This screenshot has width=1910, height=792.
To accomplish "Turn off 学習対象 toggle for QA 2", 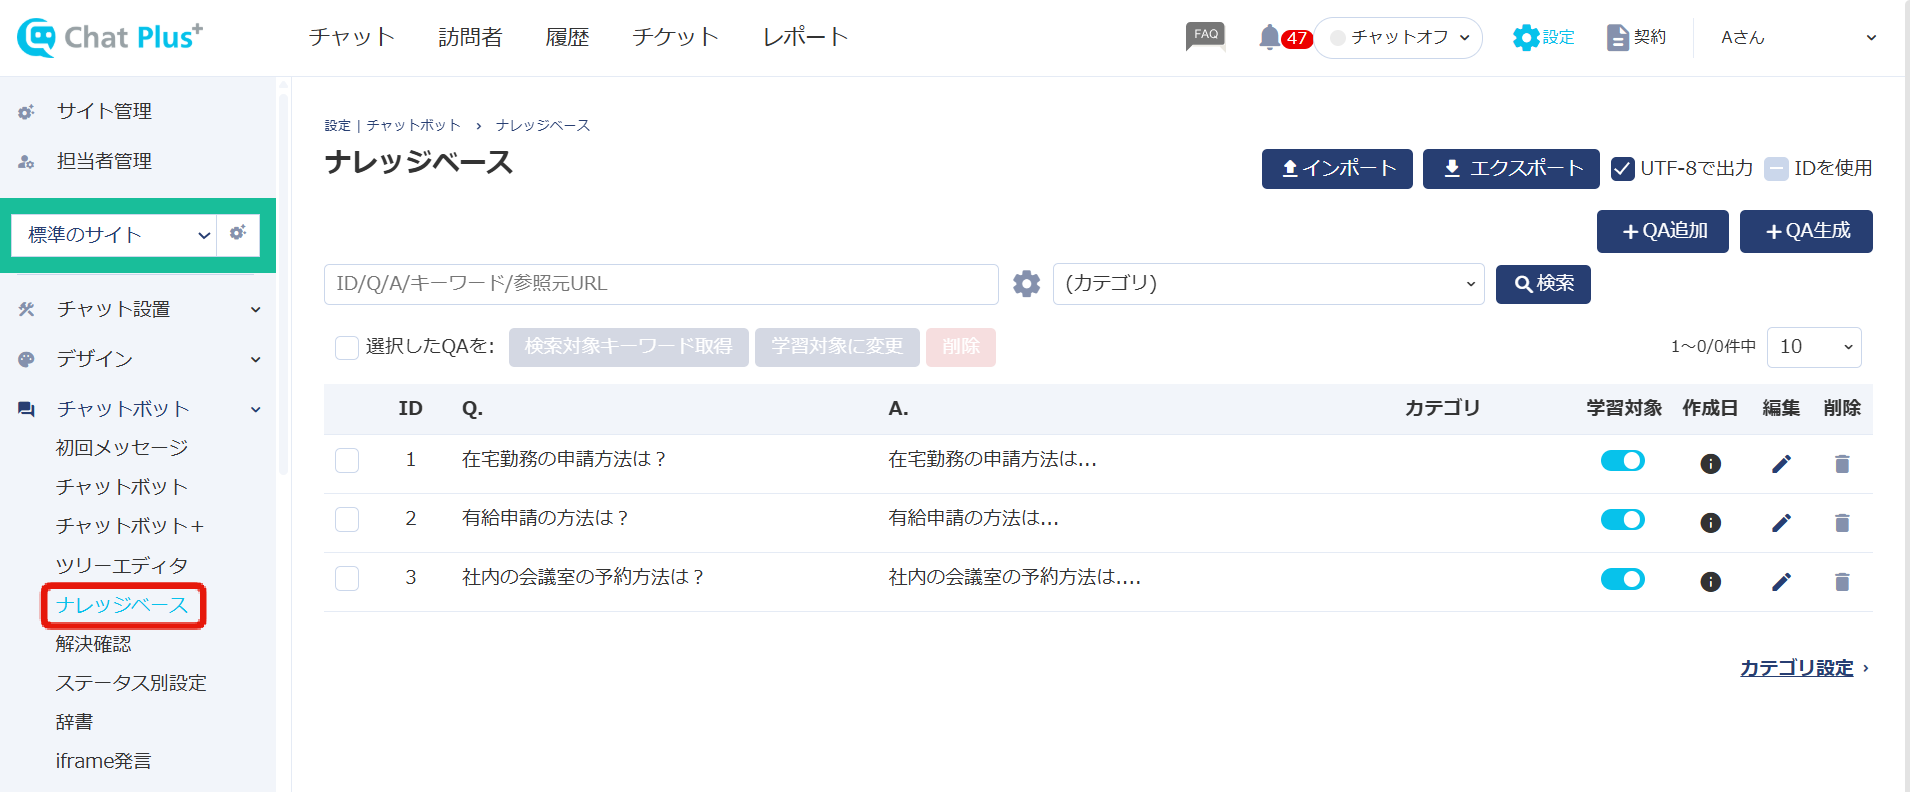I will [1623, 519].
